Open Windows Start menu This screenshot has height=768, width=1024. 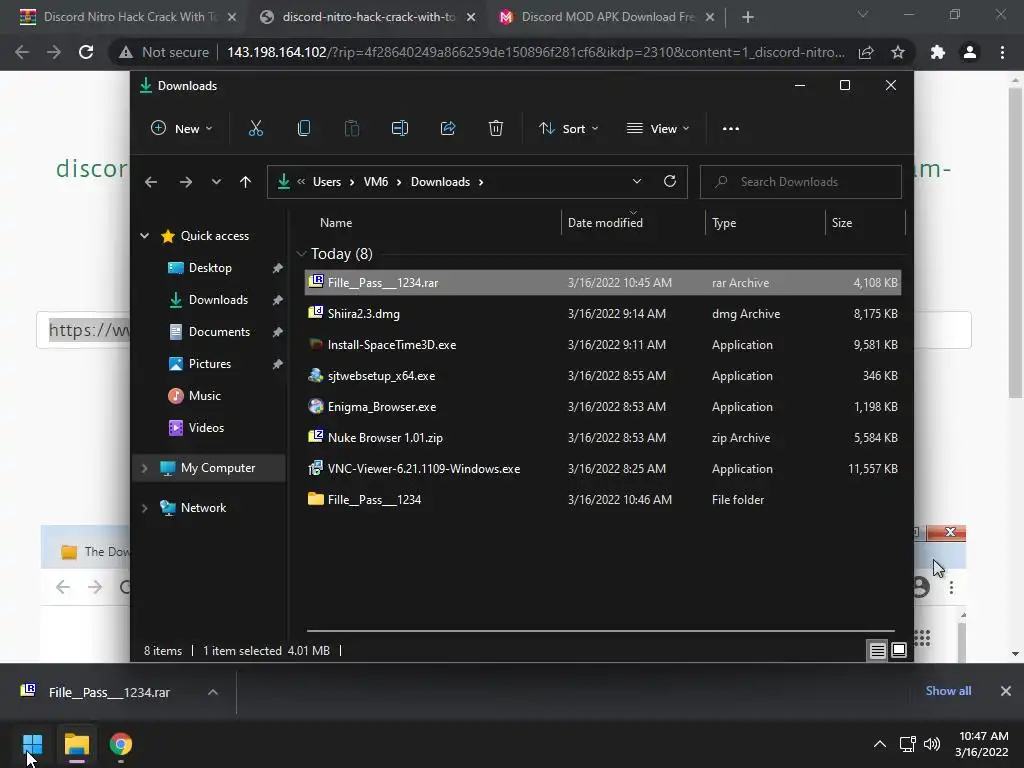(32, 744)
